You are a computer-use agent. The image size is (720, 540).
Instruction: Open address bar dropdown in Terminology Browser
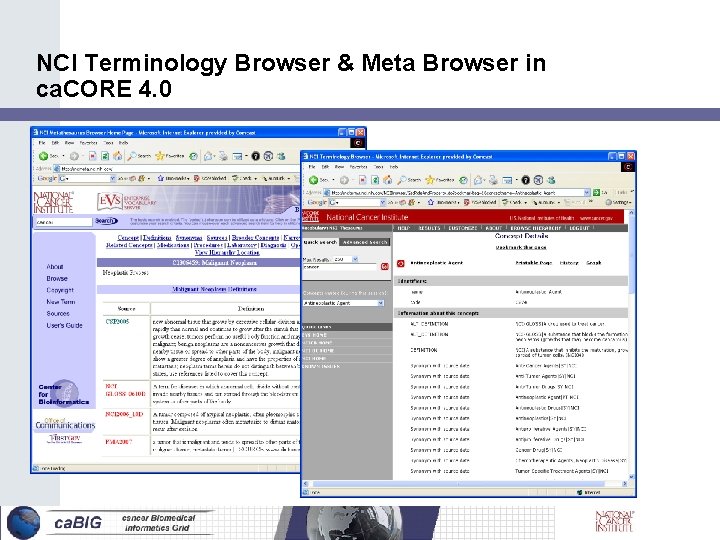point(587,192)
